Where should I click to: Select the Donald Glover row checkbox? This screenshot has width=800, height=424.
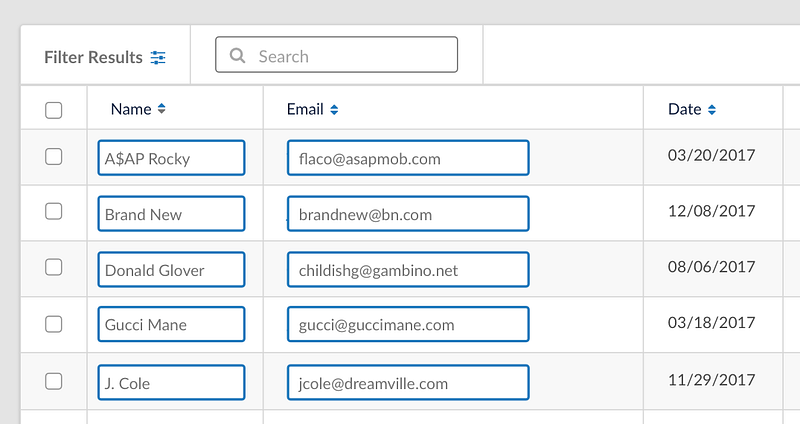[54, 267]
